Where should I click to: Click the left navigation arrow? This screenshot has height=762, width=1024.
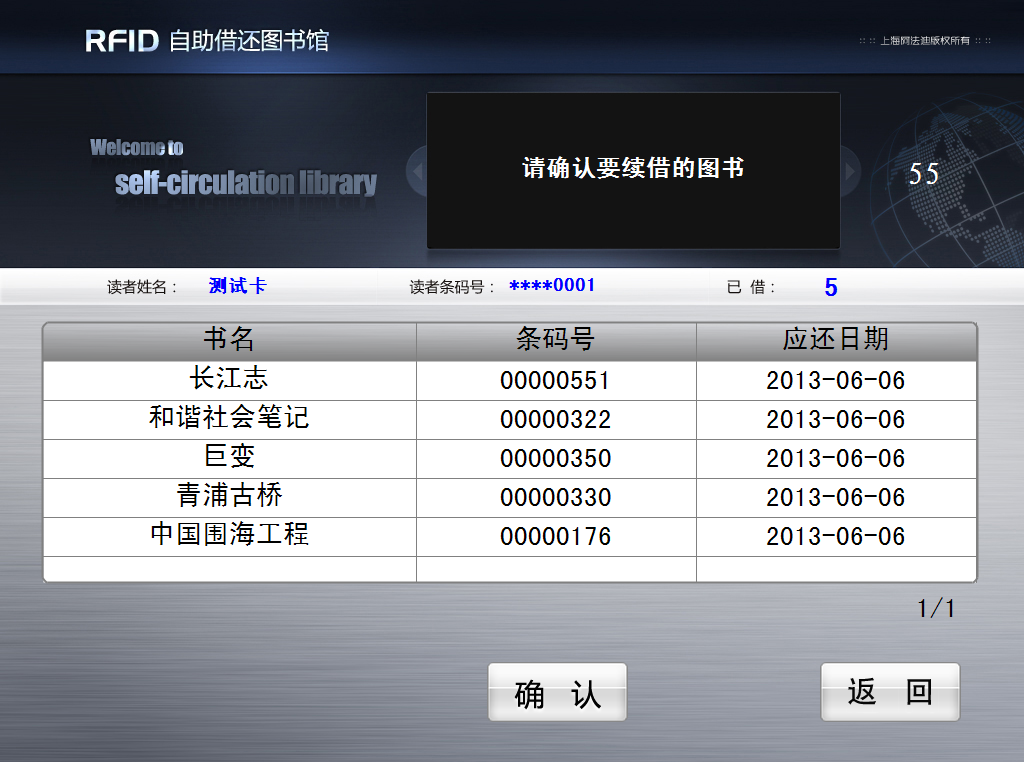[417, 170]
